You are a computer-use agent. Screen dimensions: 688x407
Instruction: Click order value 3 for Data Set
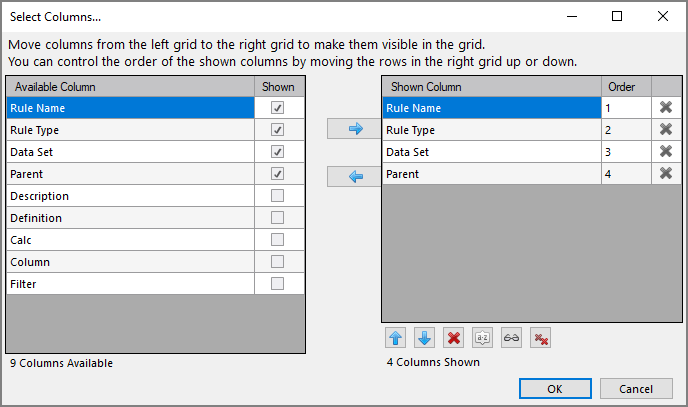[x=626, y=152]
